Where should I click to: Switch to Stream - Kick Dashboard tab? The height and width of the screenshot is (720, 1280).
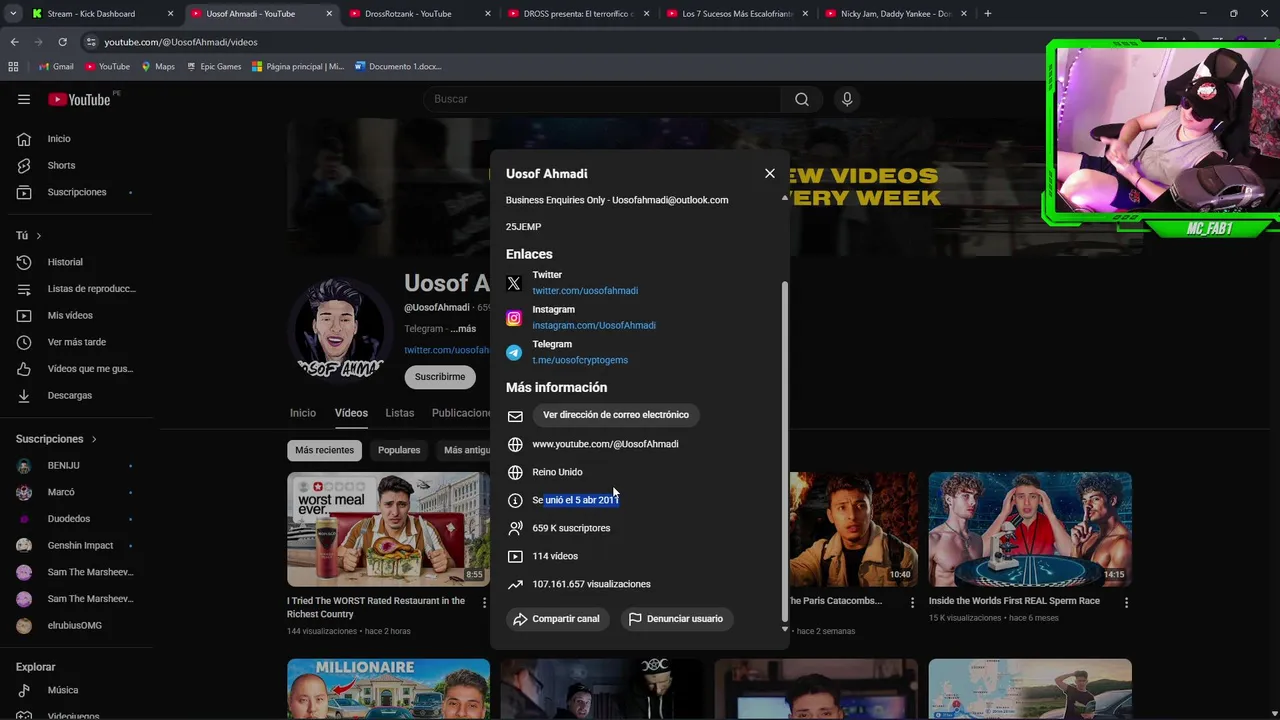pyautogui.click(x=100, y=14)
